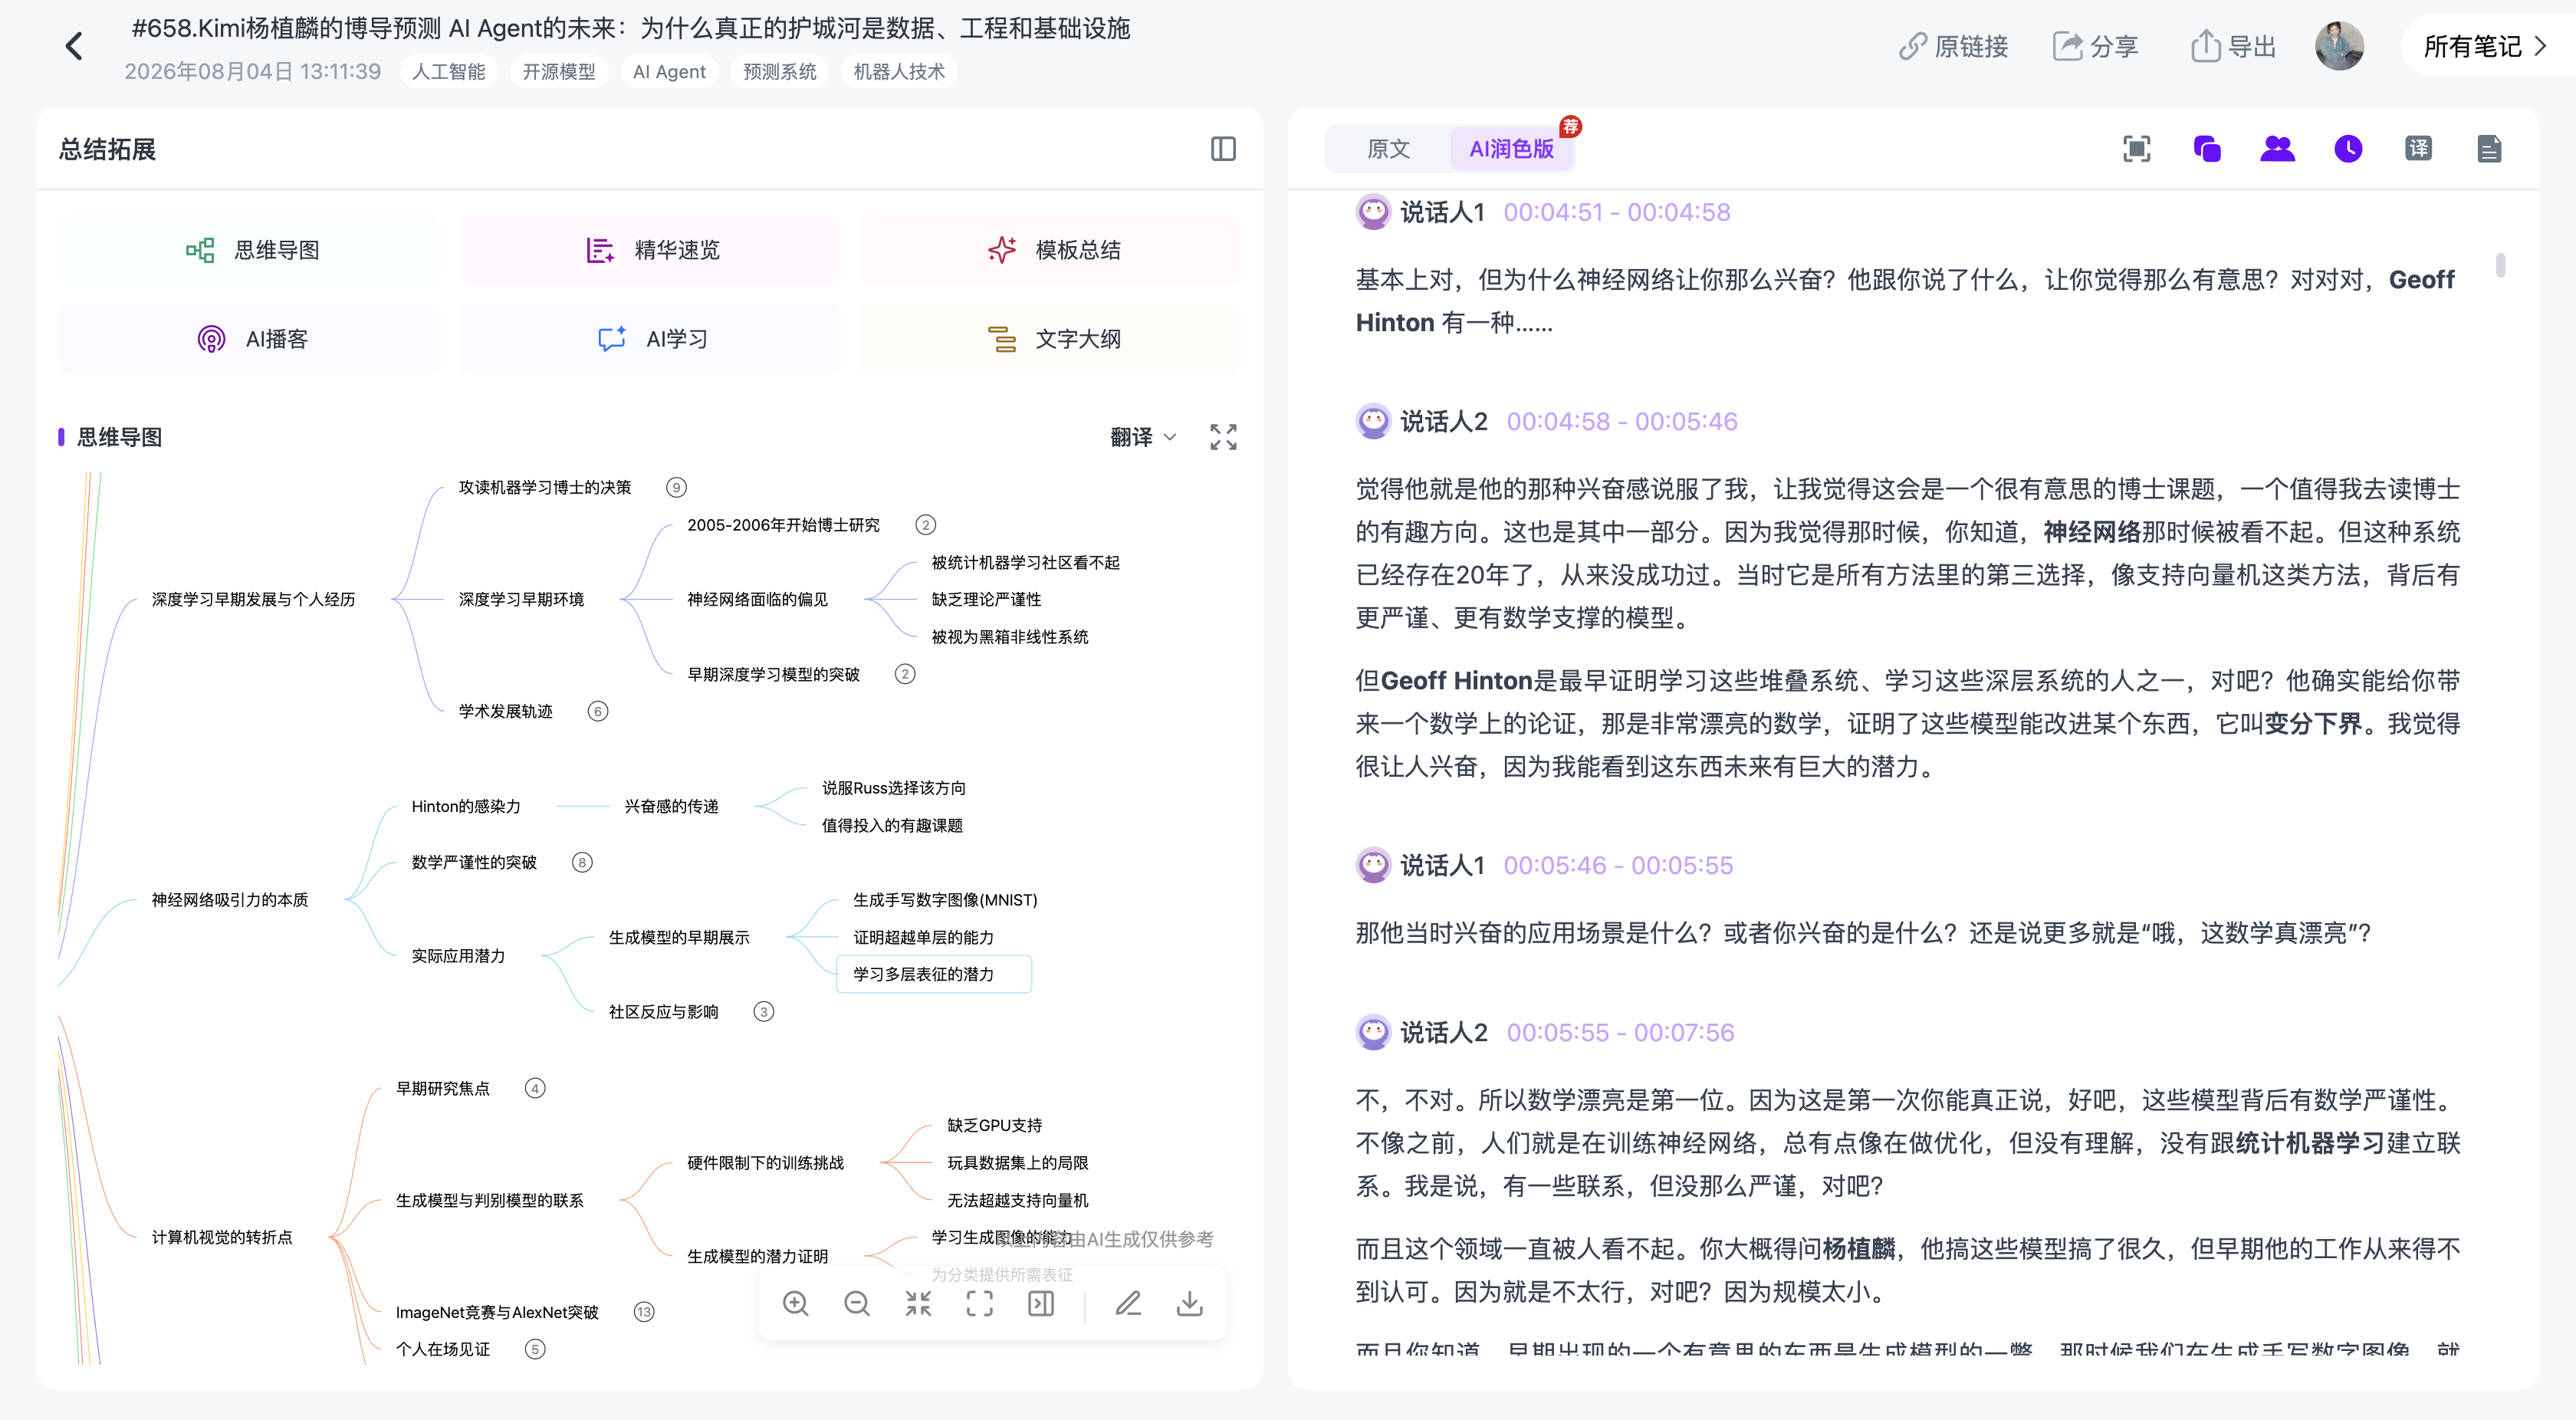The height and width of the screenshot is (1420, 2576).
Task: Open the document icon in transcript toolbar
Action: point(2489,149)
